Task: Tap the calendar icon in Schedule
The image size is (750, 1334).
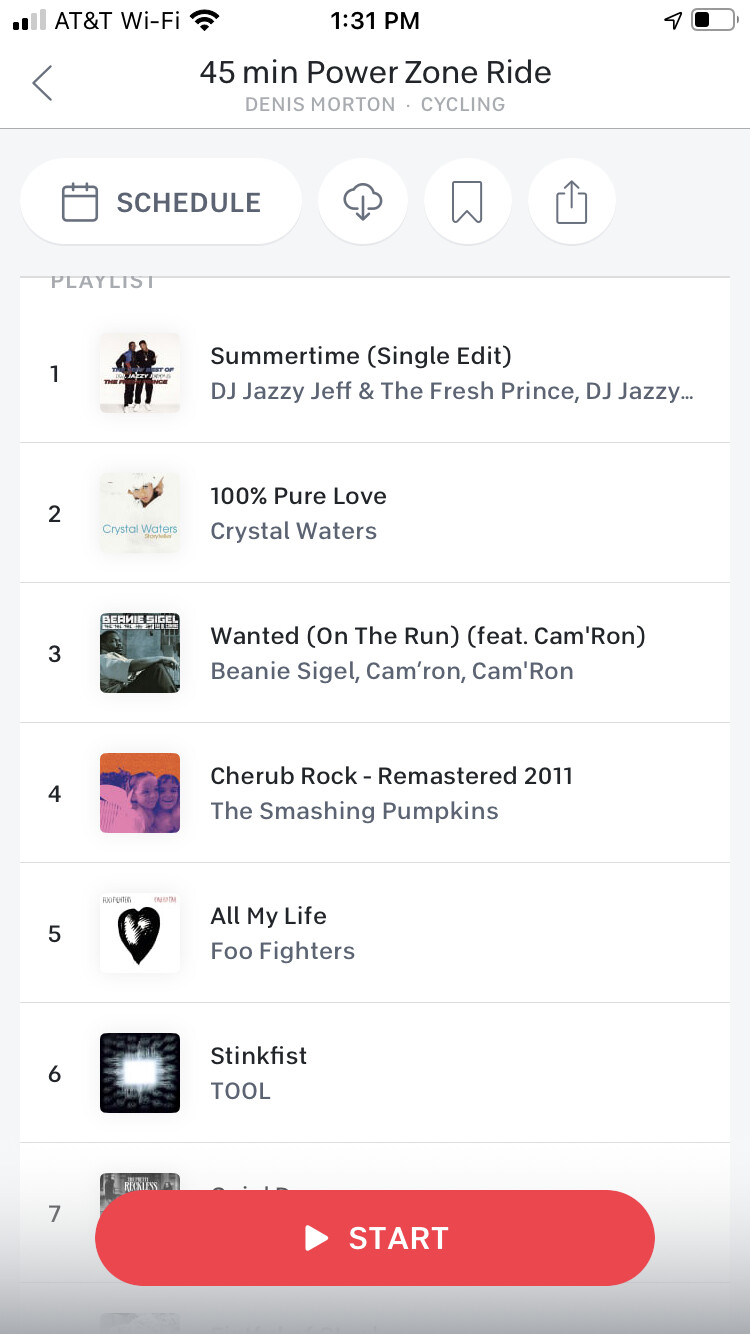Action: (x=80, y=202)
